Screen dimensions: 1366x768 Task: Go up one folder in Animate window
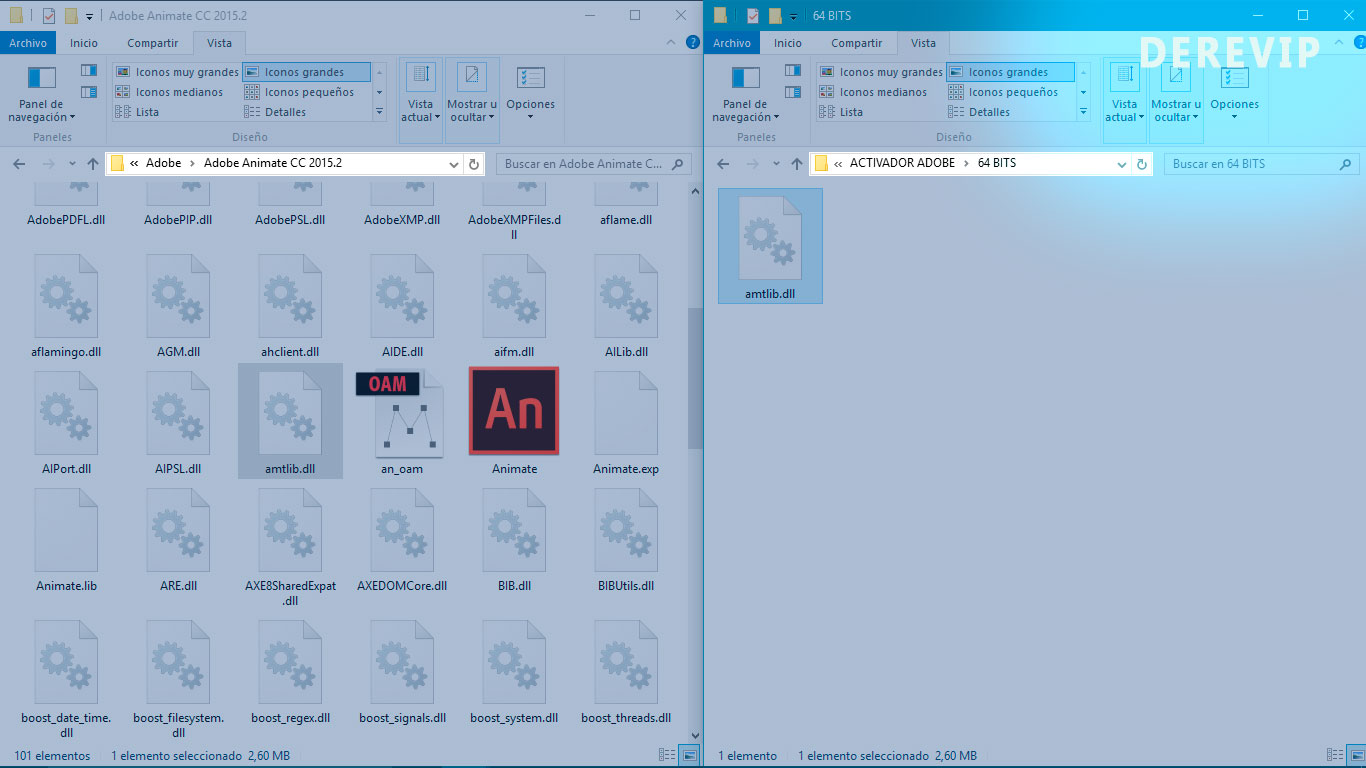(93, 164)
